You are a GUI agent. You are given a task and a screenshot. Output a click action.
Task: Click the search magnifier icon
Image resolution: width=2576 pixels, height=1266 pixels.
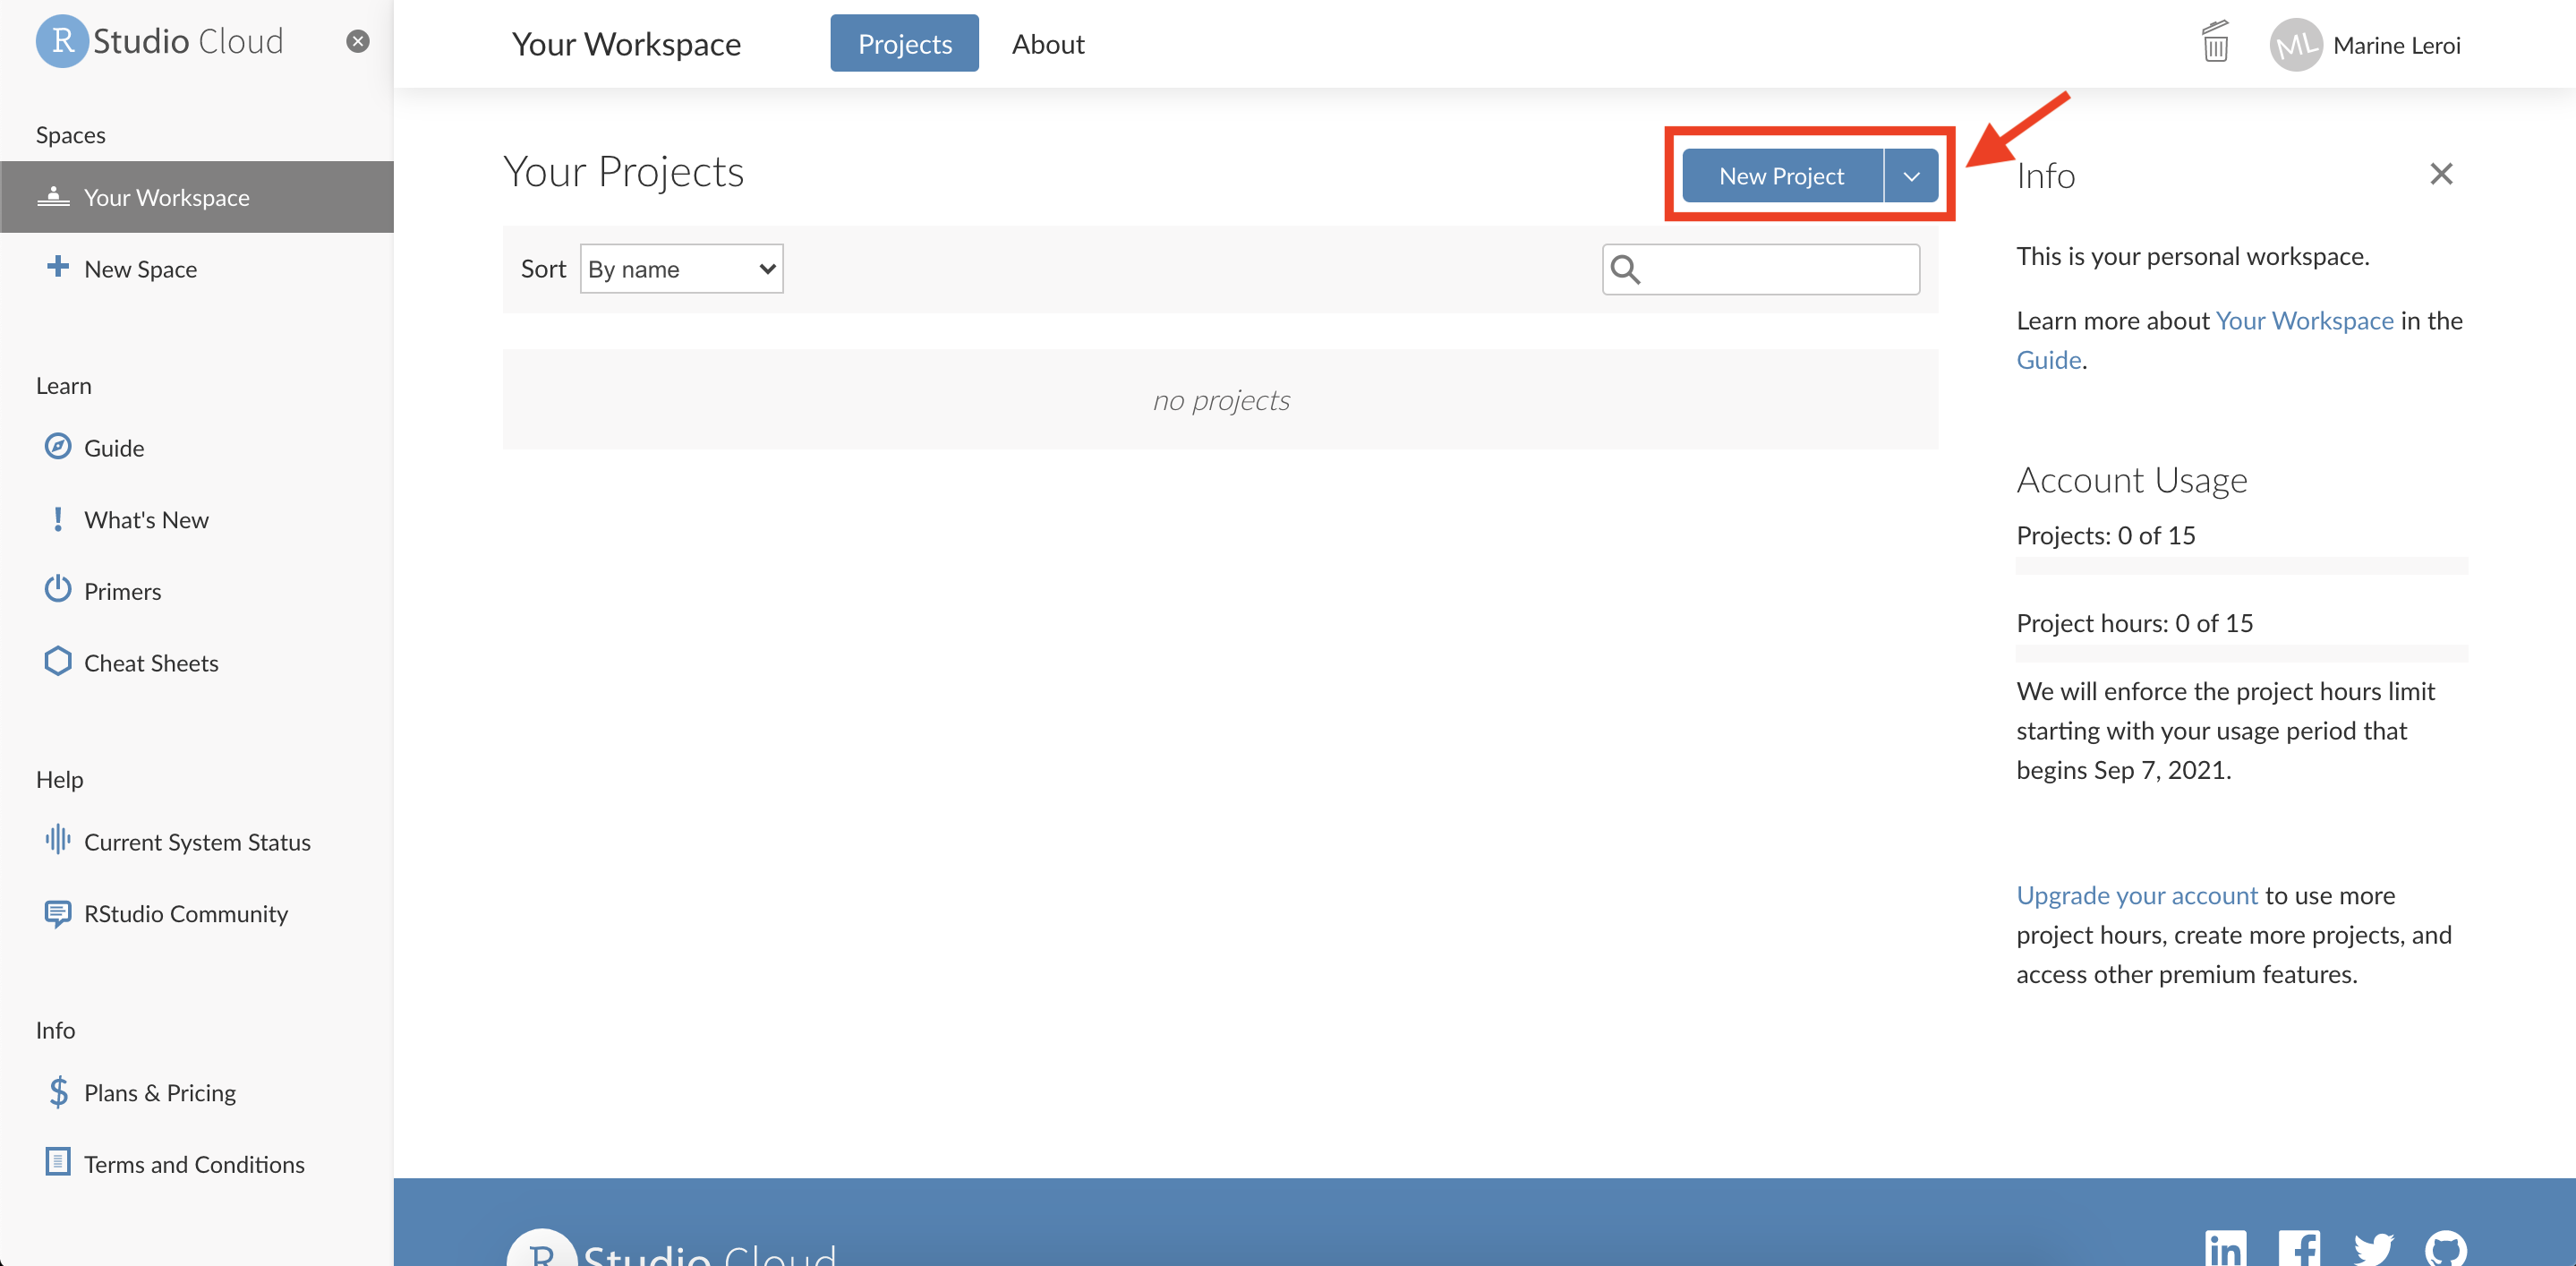(1626, 269)
